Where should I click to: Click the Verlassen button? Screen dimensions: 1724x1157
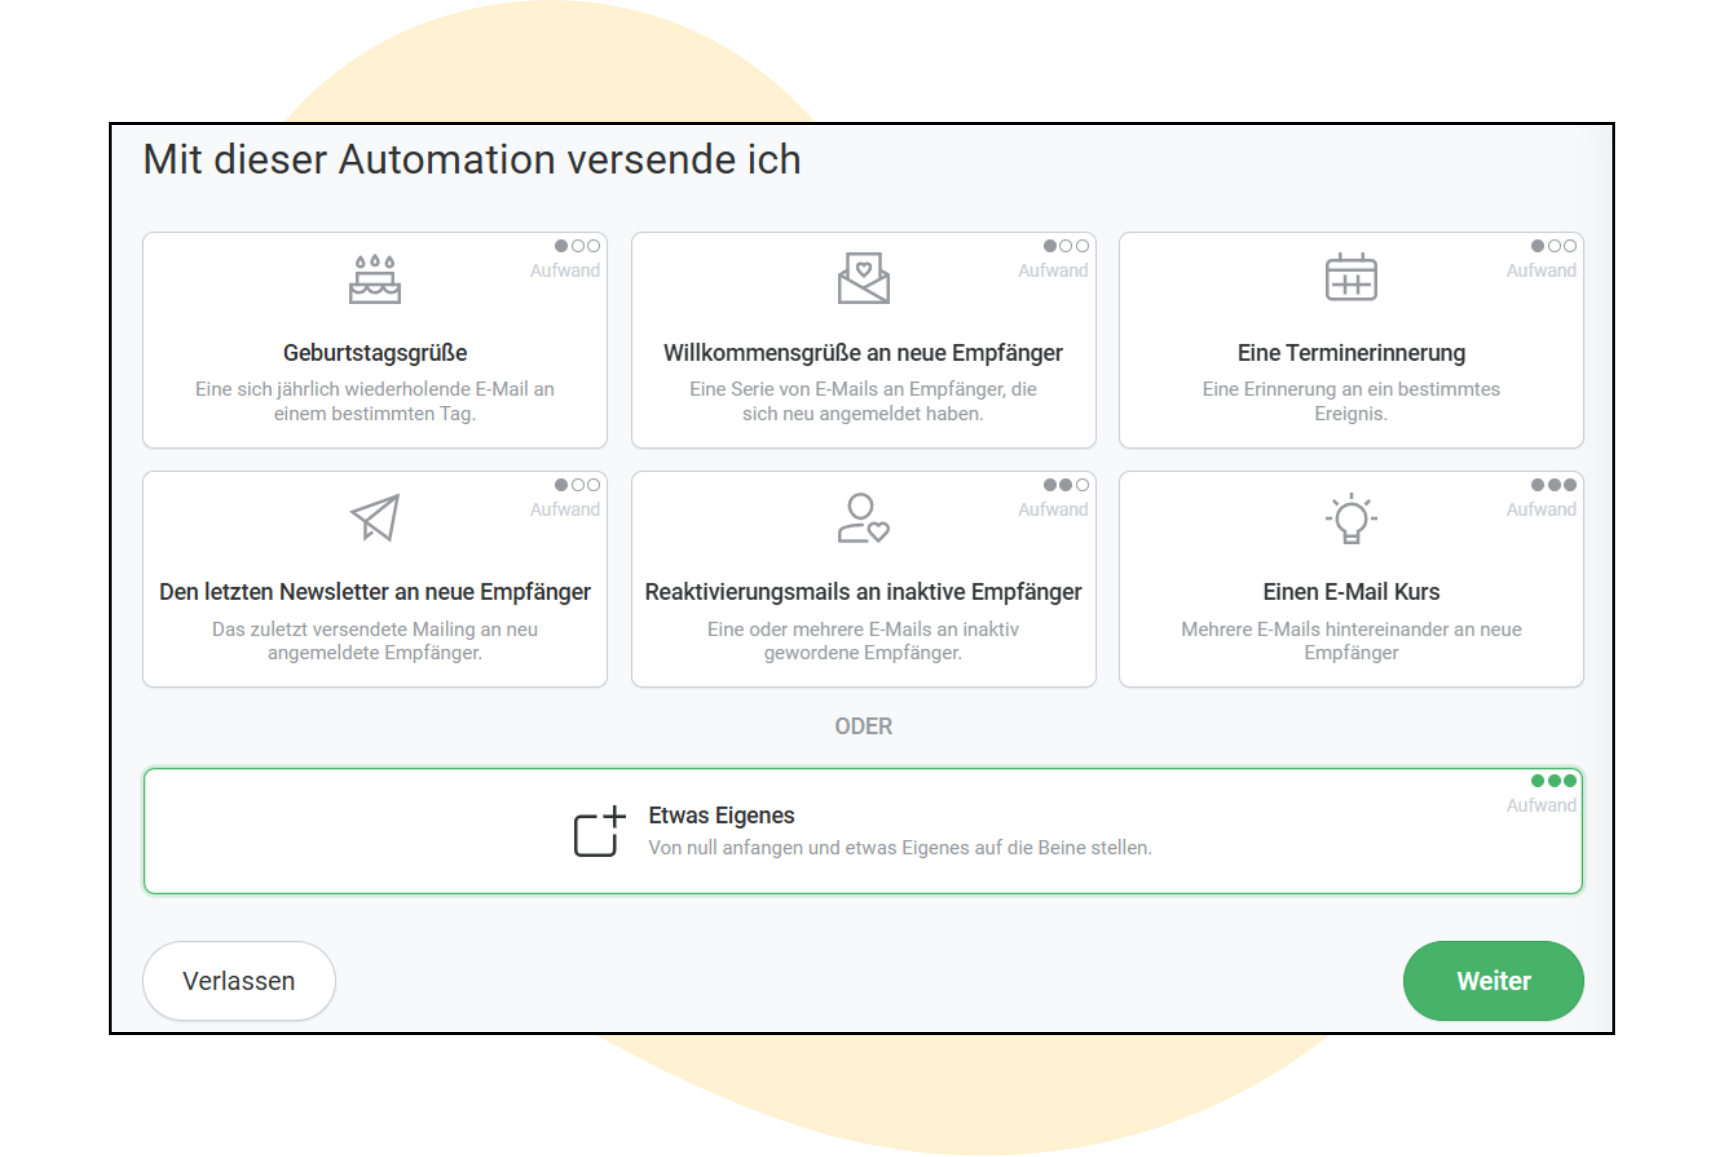coord(239,981)
